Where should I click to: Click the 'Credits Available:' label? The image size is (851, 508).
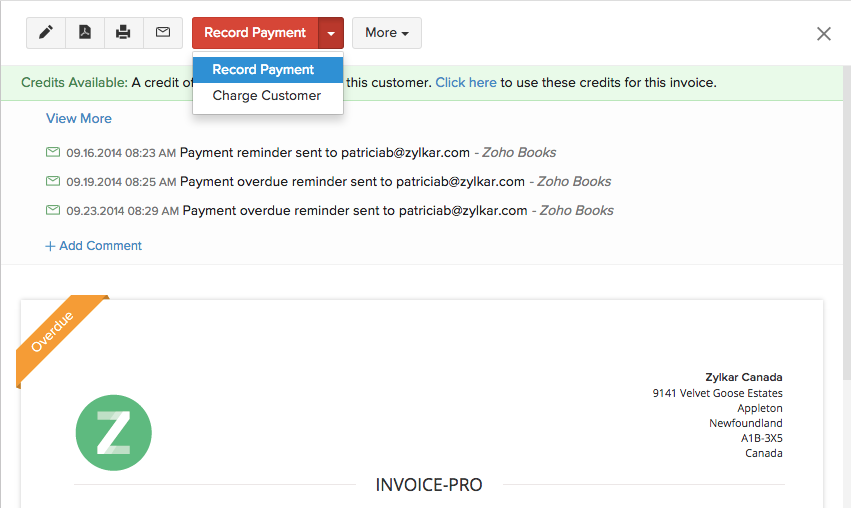(x=74, y=82)
